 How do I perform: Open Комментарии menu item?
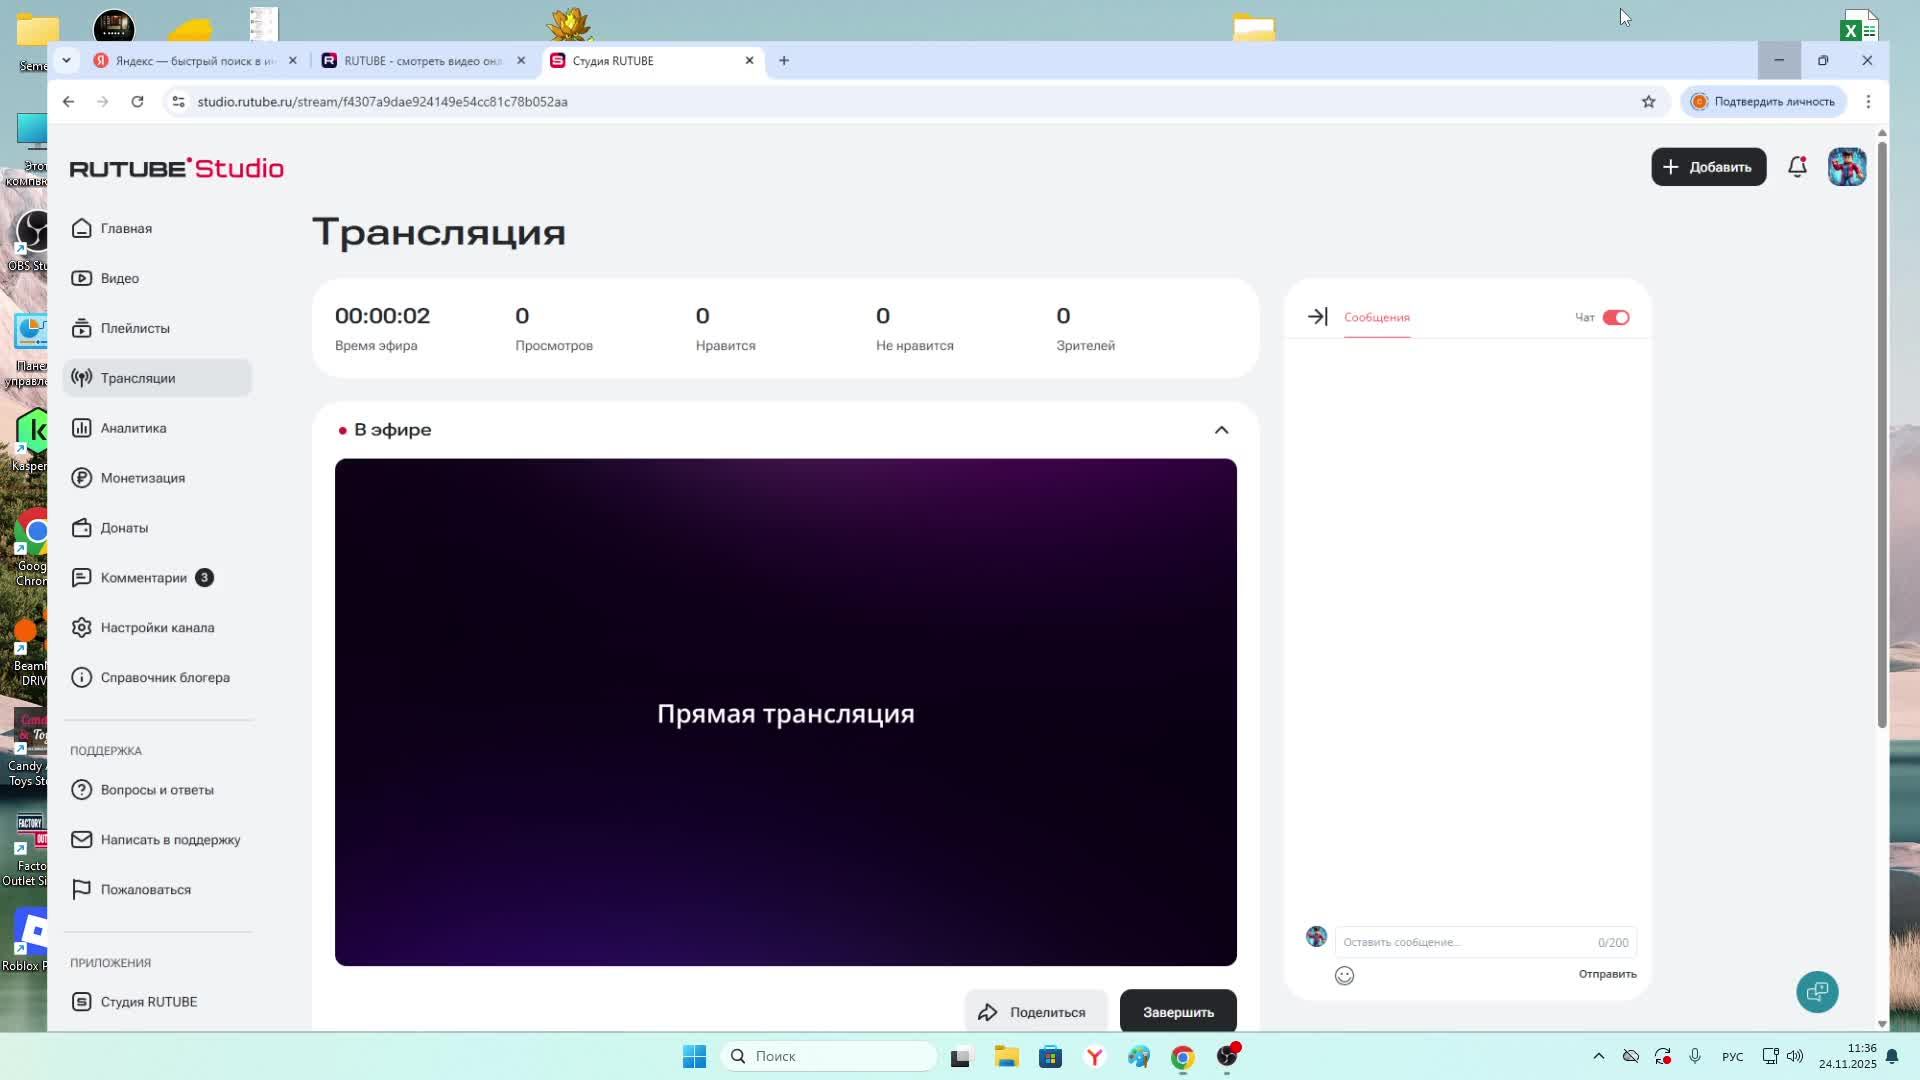click(143, 578)
